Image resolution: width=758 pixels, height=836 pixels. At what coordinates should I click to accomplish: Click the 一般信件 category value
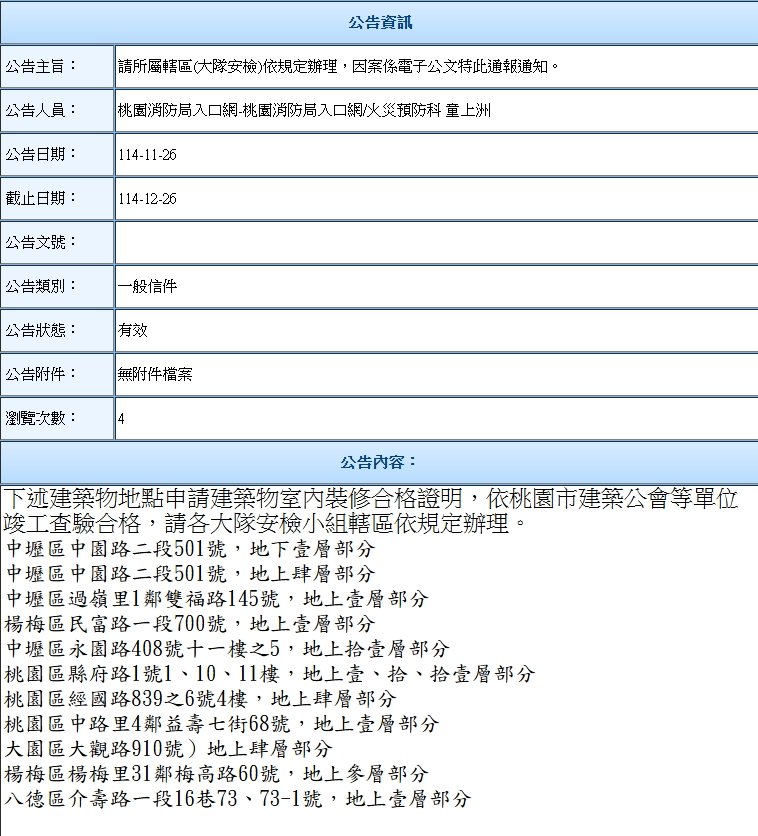click(147, 286)
